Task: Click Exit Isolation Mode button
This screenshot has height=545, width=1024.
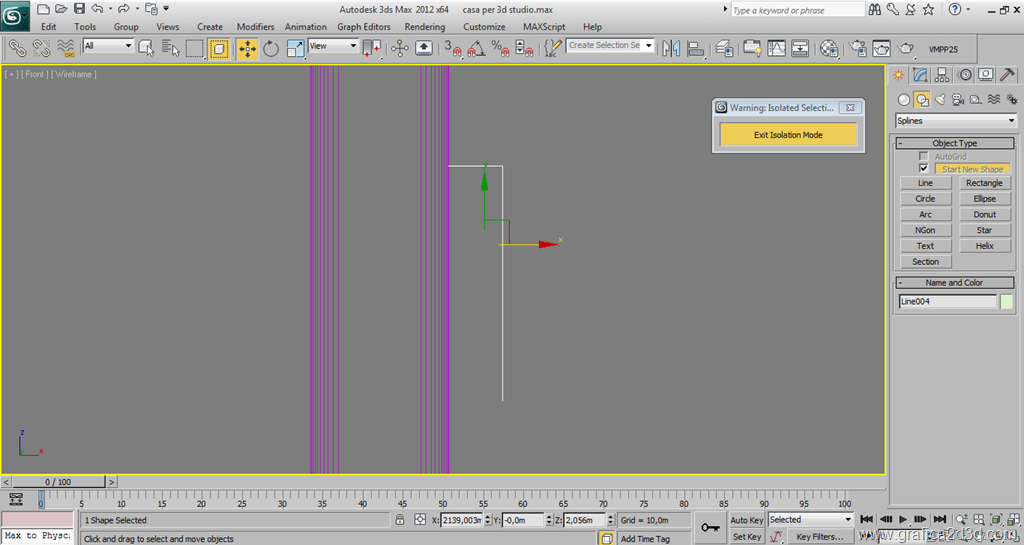Action: [788, 135]
